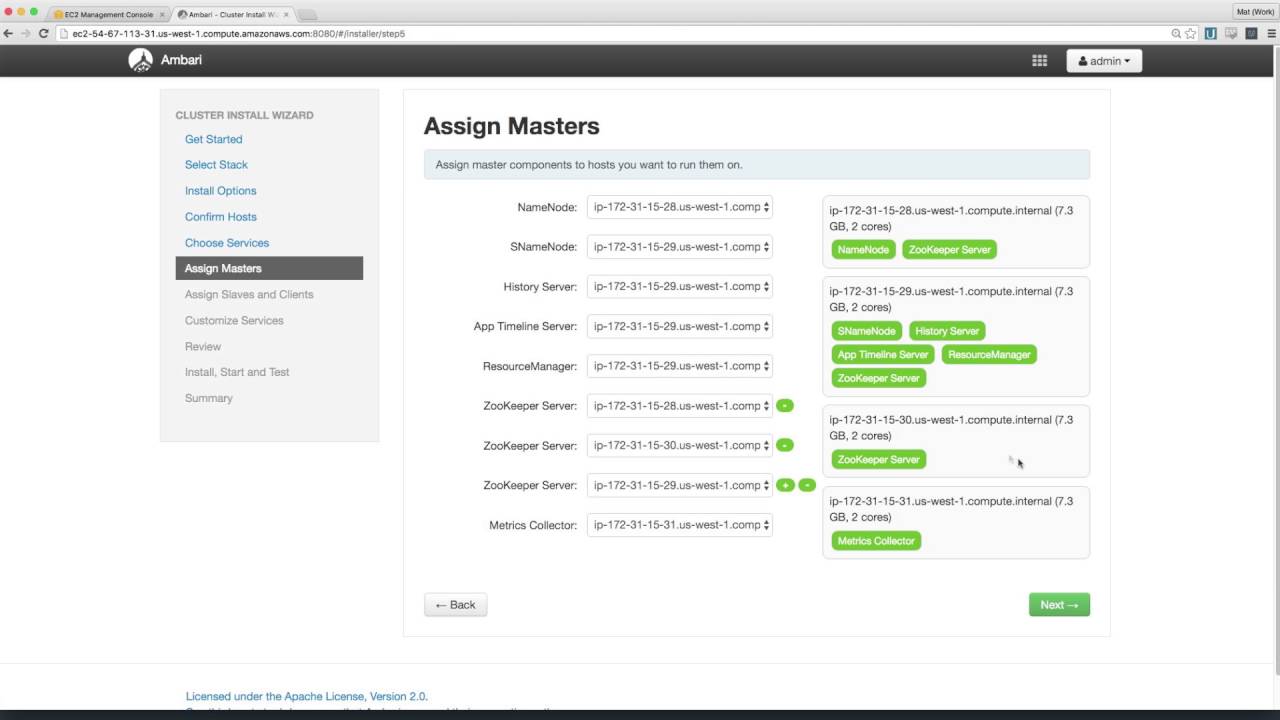Click the browser back arrow
This screenshot has width=1280, height=720.
point(9,33)
